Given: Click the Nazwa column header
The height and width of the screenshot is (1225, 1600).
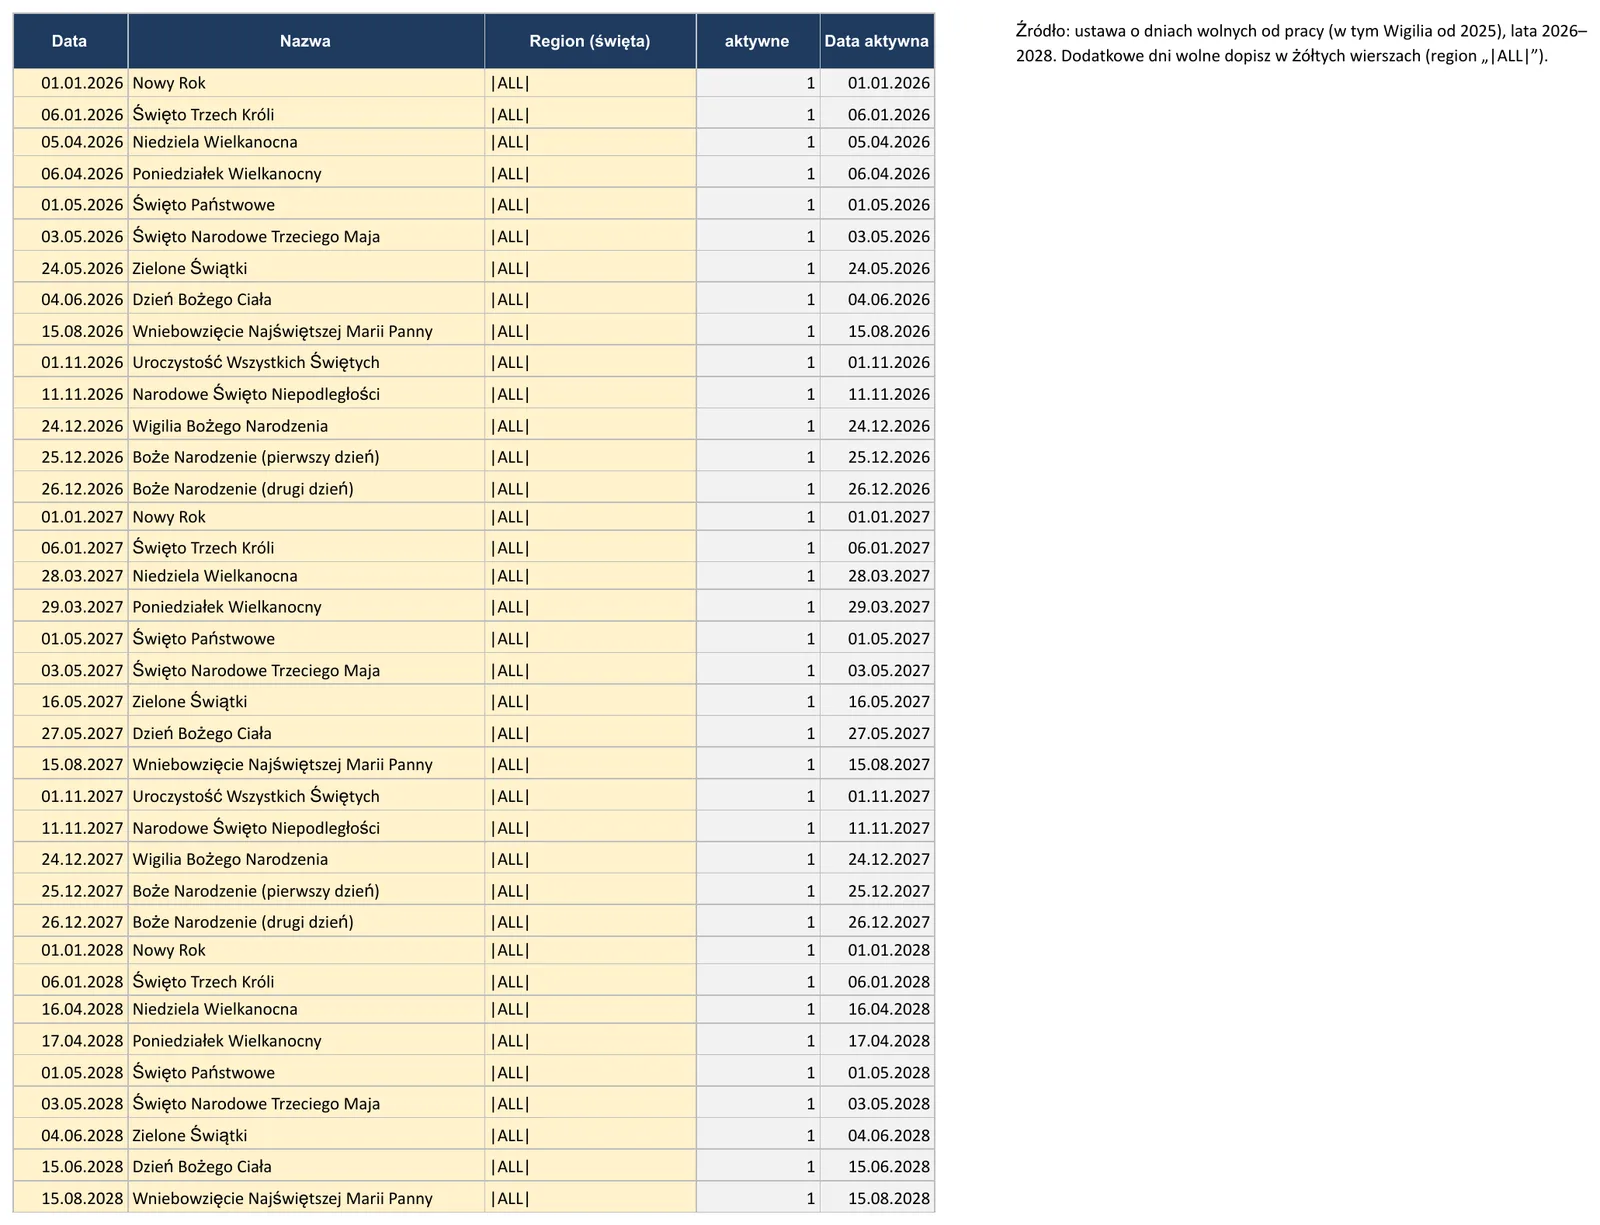Looking at the screenshot, I should coord(306,41).
